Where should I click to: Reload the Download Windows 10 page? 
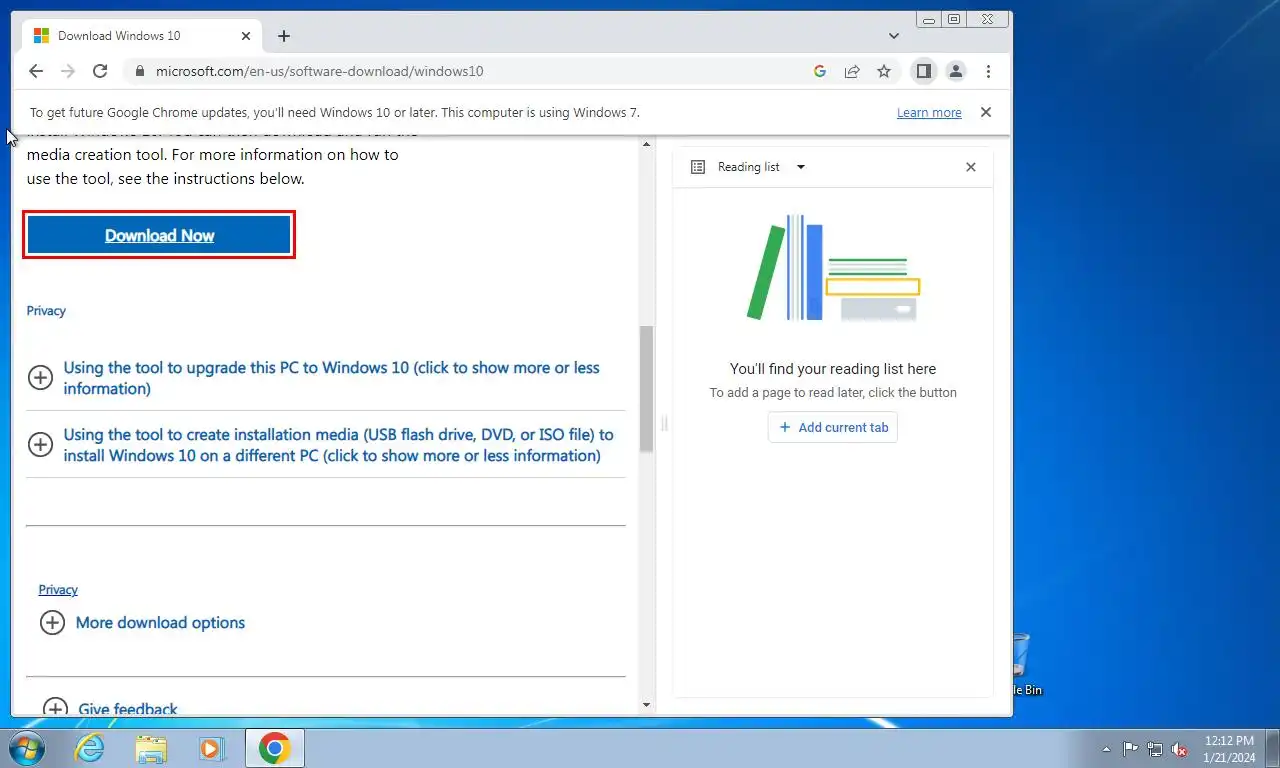(100, 71)
